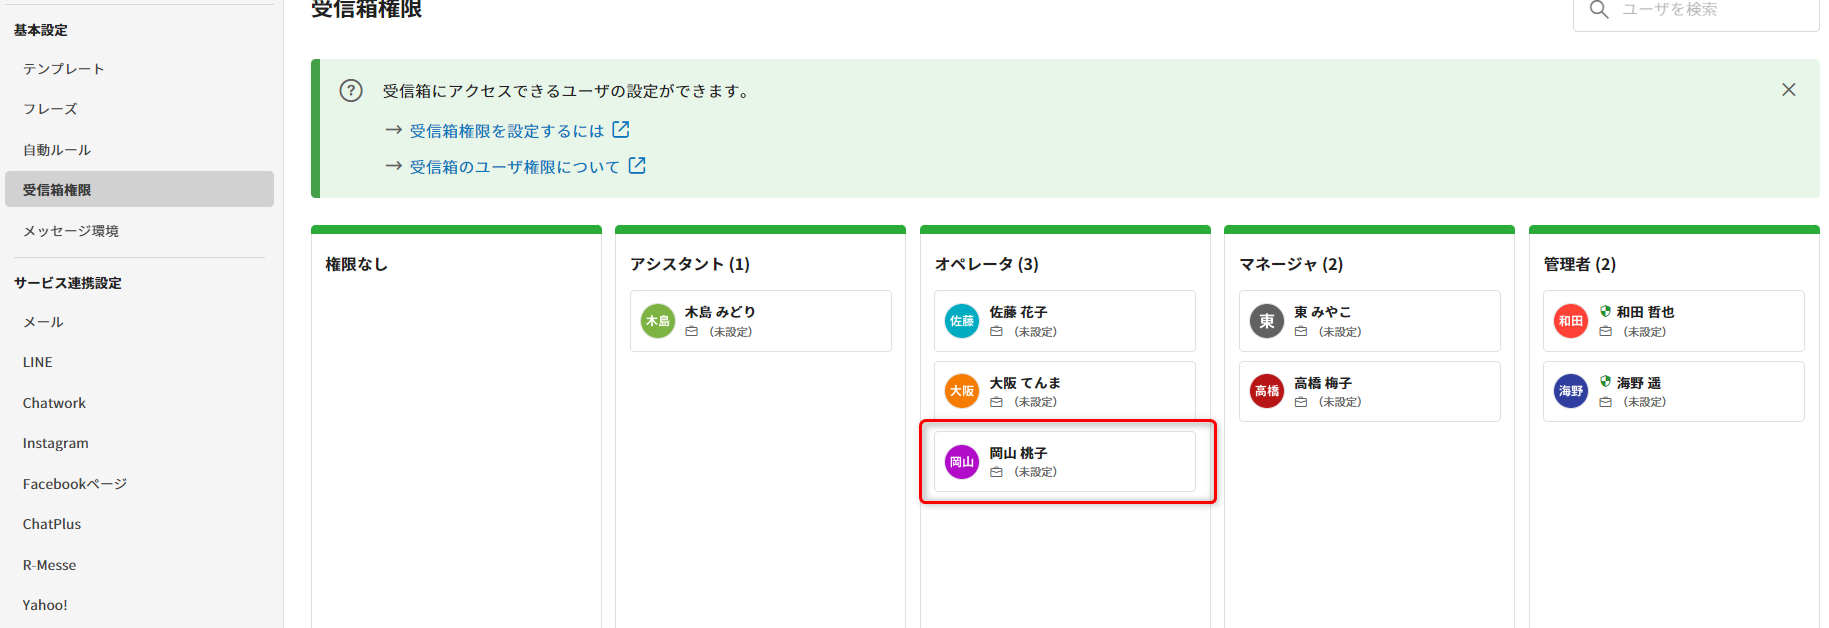The width and height of the screenshot is (1829, 628).
Task: Click the help question mark icon
Action: pyautogui.click(x=351, y=91)
